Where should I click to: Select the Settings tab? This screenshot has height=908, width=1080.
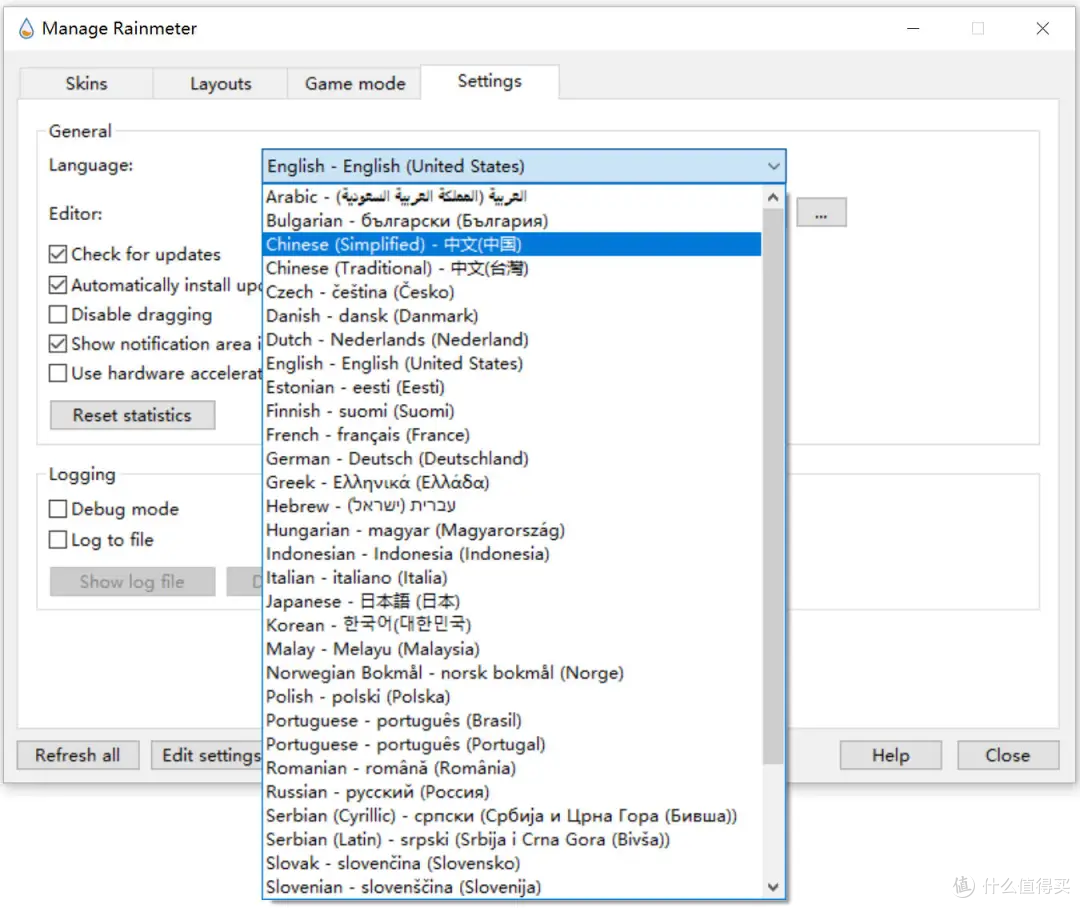coord(490,81)
